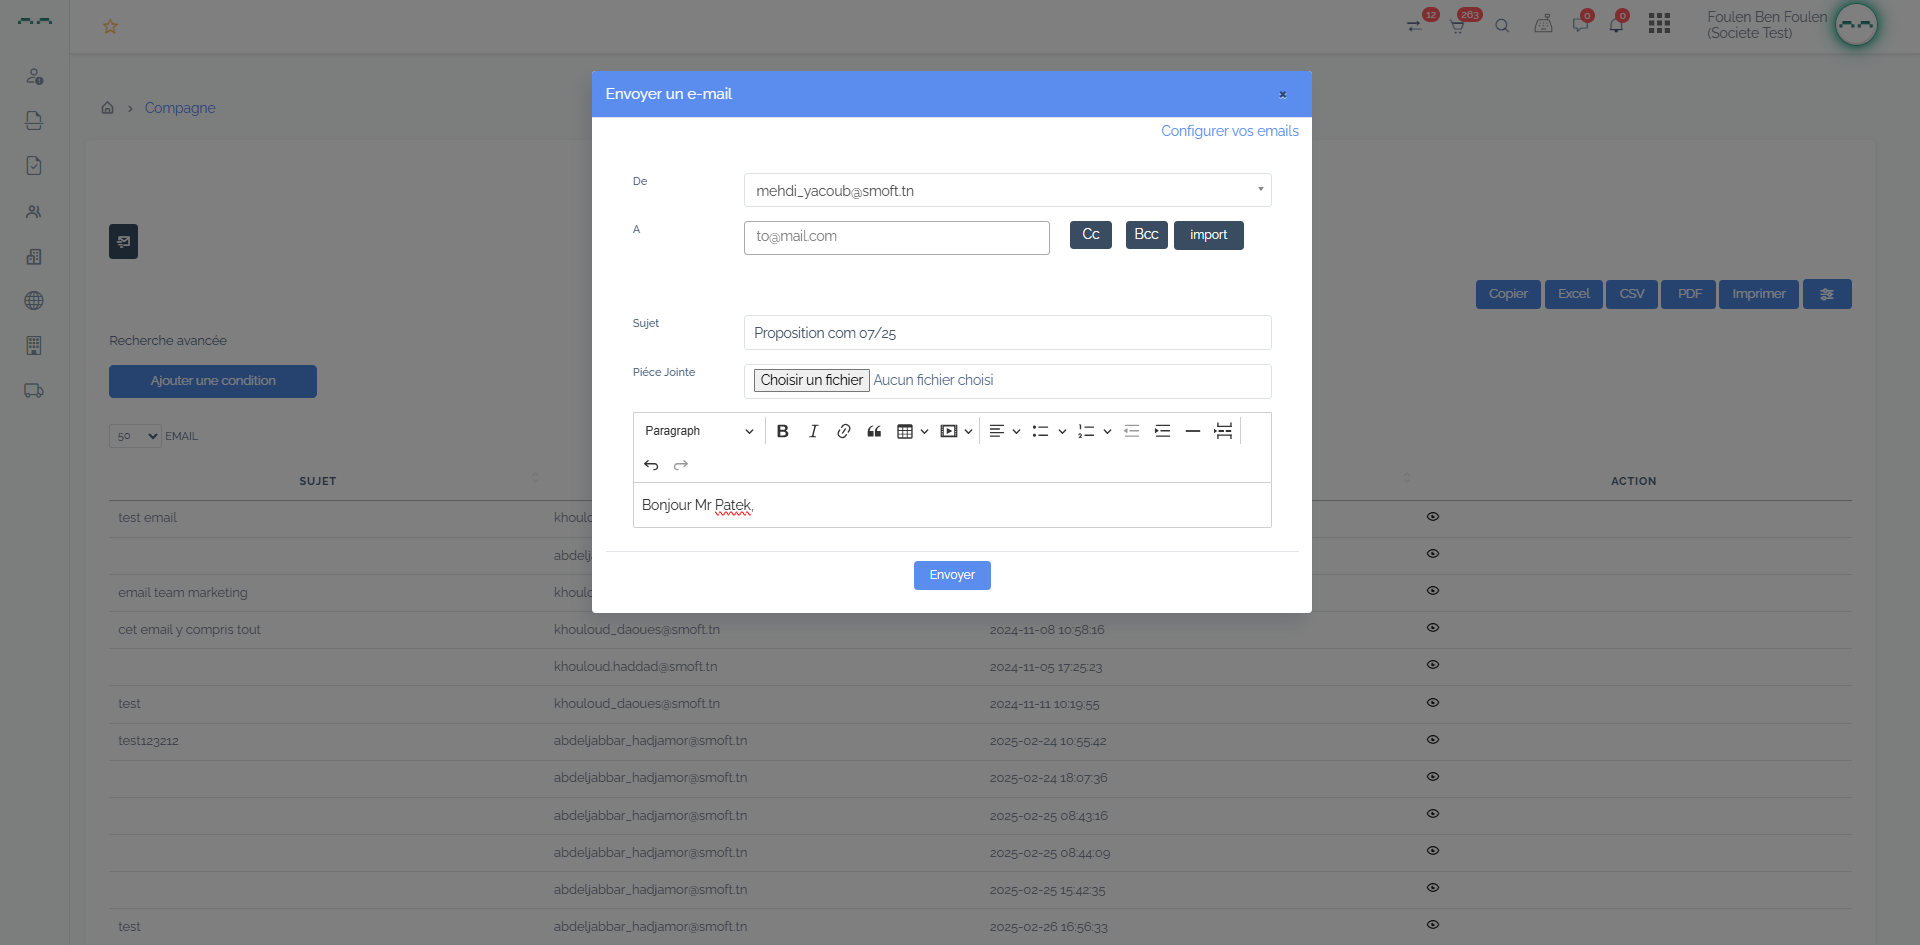View the 'test email' row eye icon

[1432, 517]
